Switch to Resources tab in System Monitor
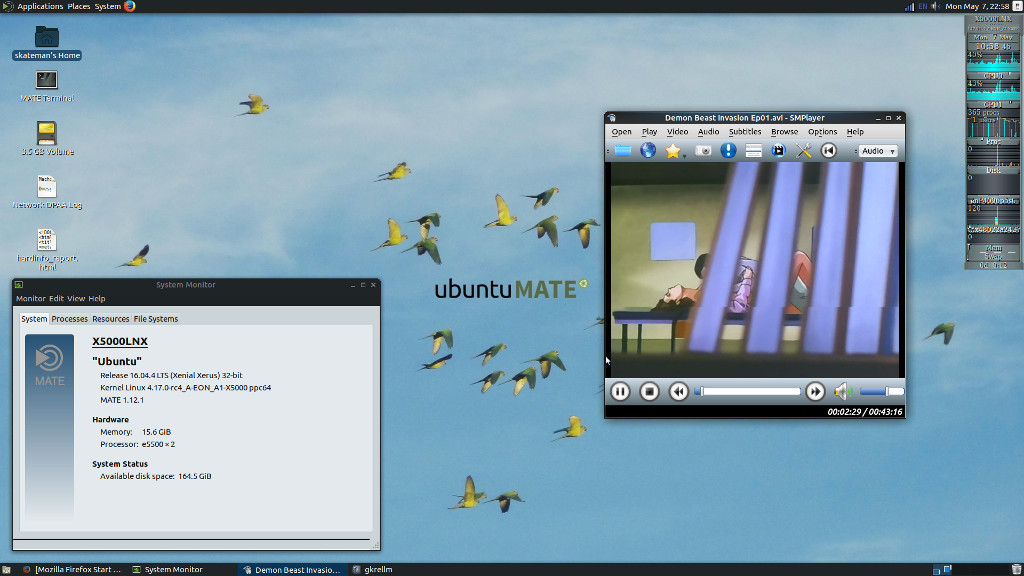Viewport: 1024px width, 576px height. pos(110,319)
